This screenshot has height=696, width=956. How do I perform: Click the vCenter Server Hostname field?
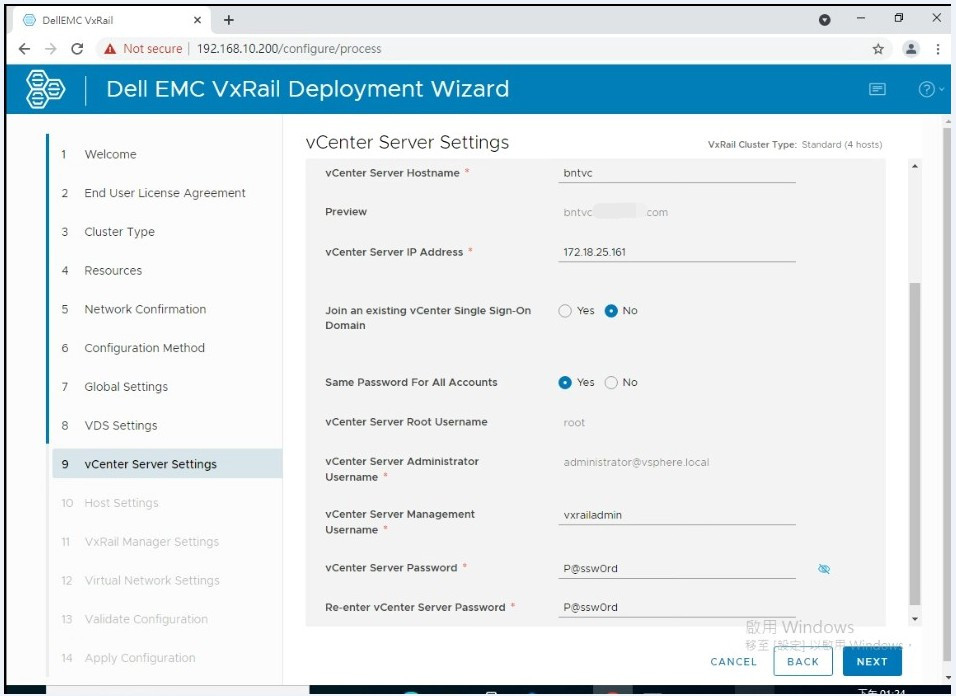(x=677, y=173)
